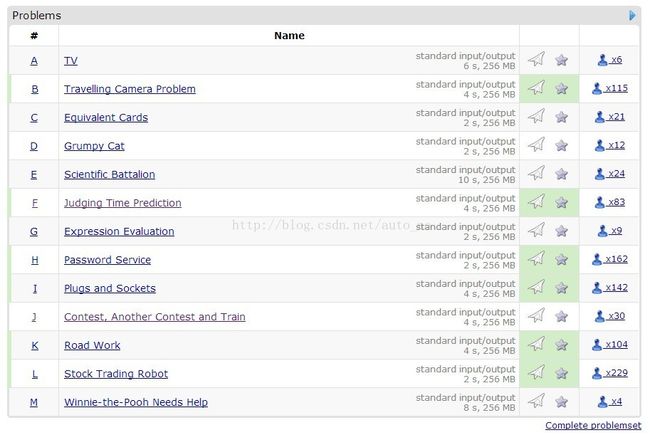Image resolution: width=650 pixels, height=435 pixels.
Task: Open Expression Evaluation problem
Action: (119, 232)
